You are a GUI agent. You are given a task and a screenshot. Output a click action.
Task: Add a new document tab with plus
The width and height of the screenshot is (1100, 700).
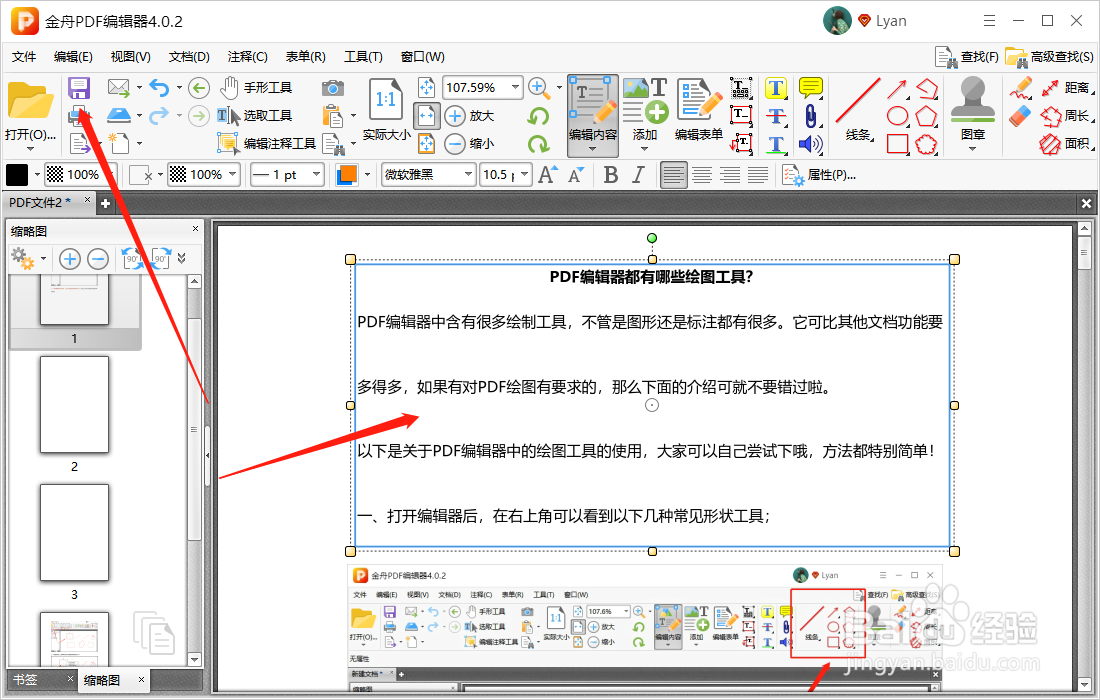105,203
